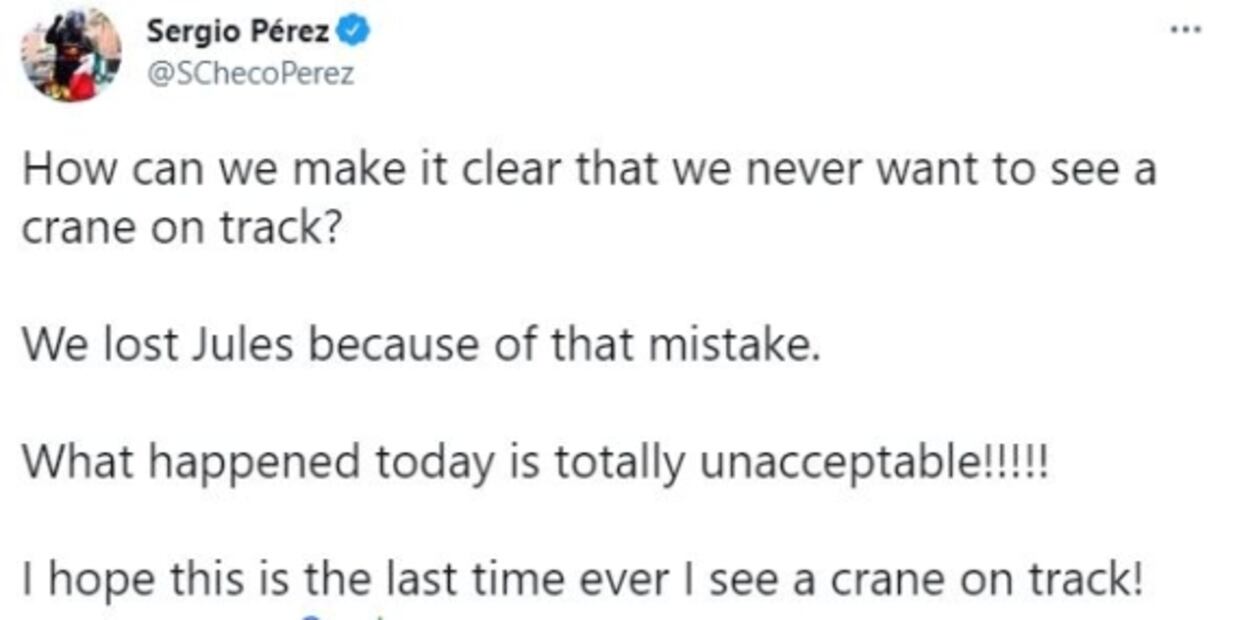Select the 'We lost Jules' sentence
The image size is (1233, 620).
(x=420, y=346)
